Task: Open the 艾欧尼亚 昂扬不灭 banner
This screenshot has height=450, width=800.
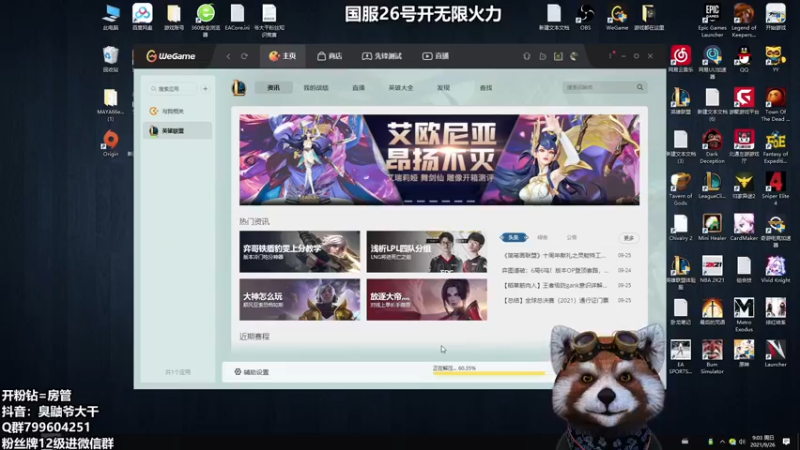Action: 439,159
